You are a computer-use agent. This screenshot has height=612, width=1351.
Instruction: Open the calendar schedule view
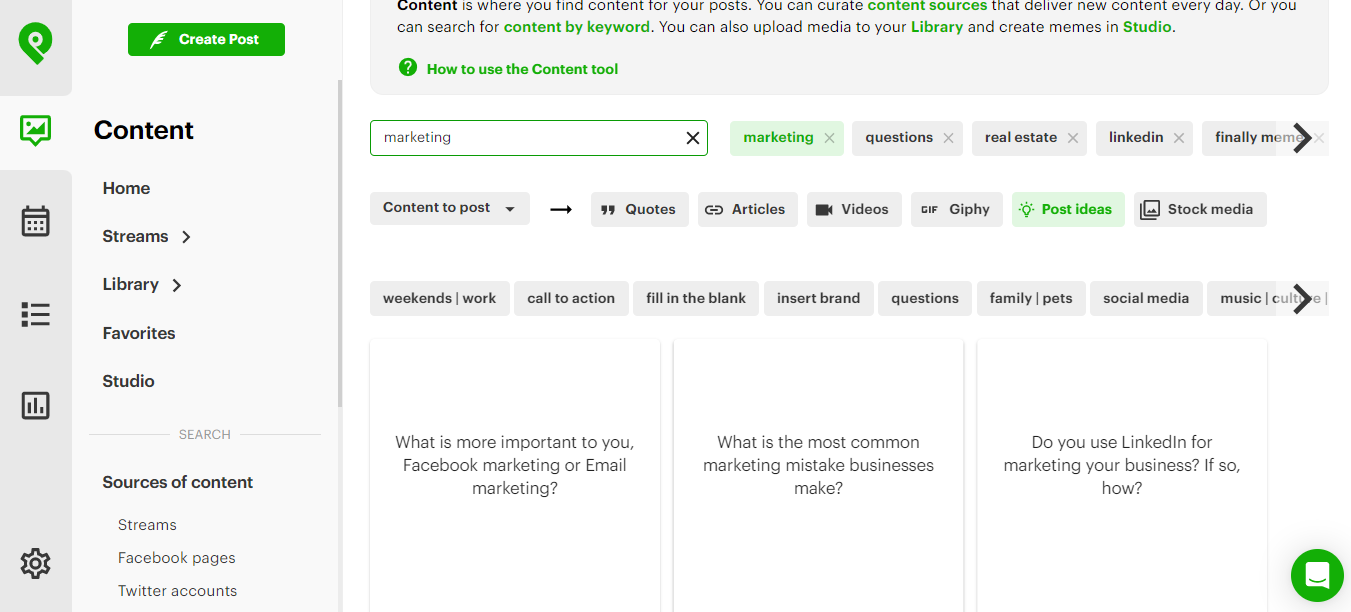[36, 222]
